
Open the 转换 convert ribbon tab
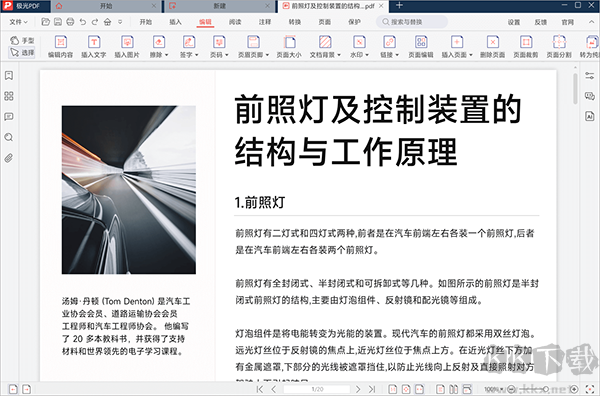(x=295, y=22)
